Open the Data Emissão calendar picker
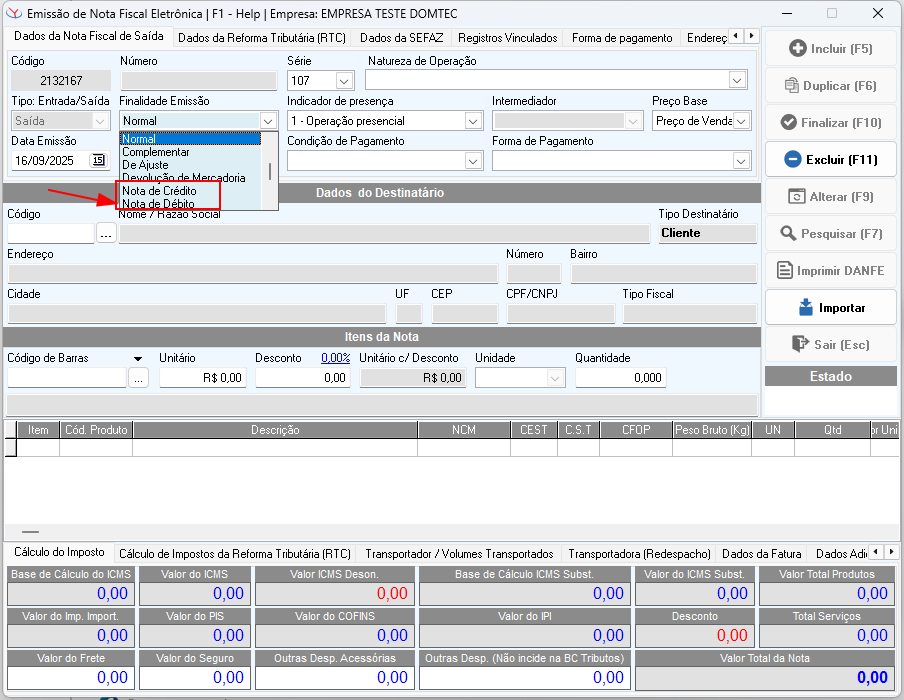The width and height of the screenshot is (904, 700). tap(98, 160)
